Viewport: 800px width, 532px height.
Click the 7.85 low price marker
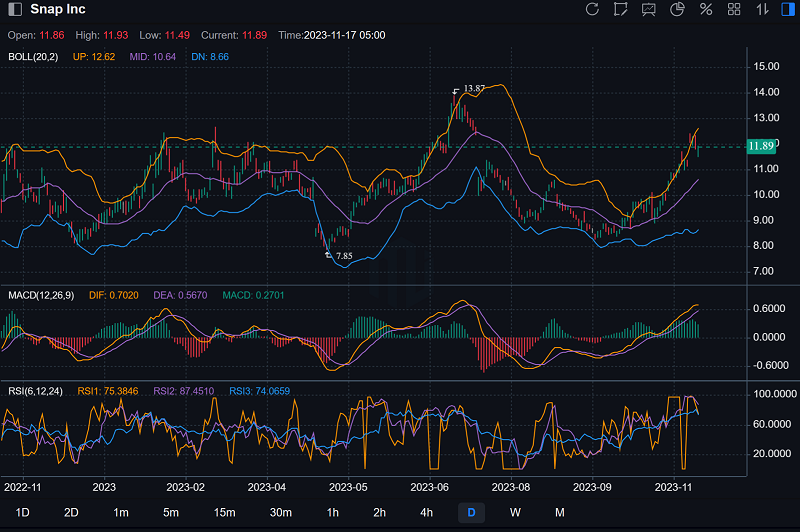coord(343,257)
